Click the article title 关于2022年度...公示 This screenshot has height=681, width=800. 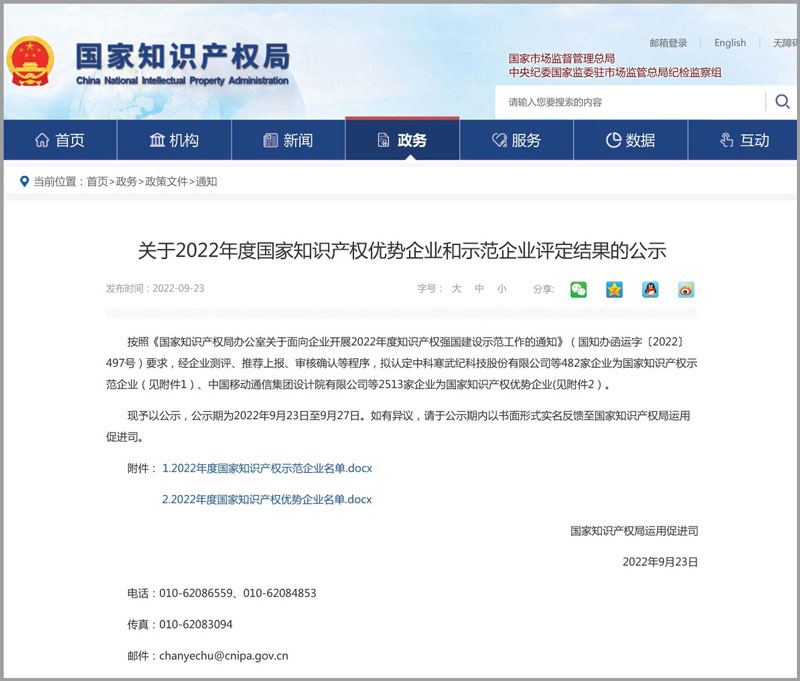pos(402,250)
